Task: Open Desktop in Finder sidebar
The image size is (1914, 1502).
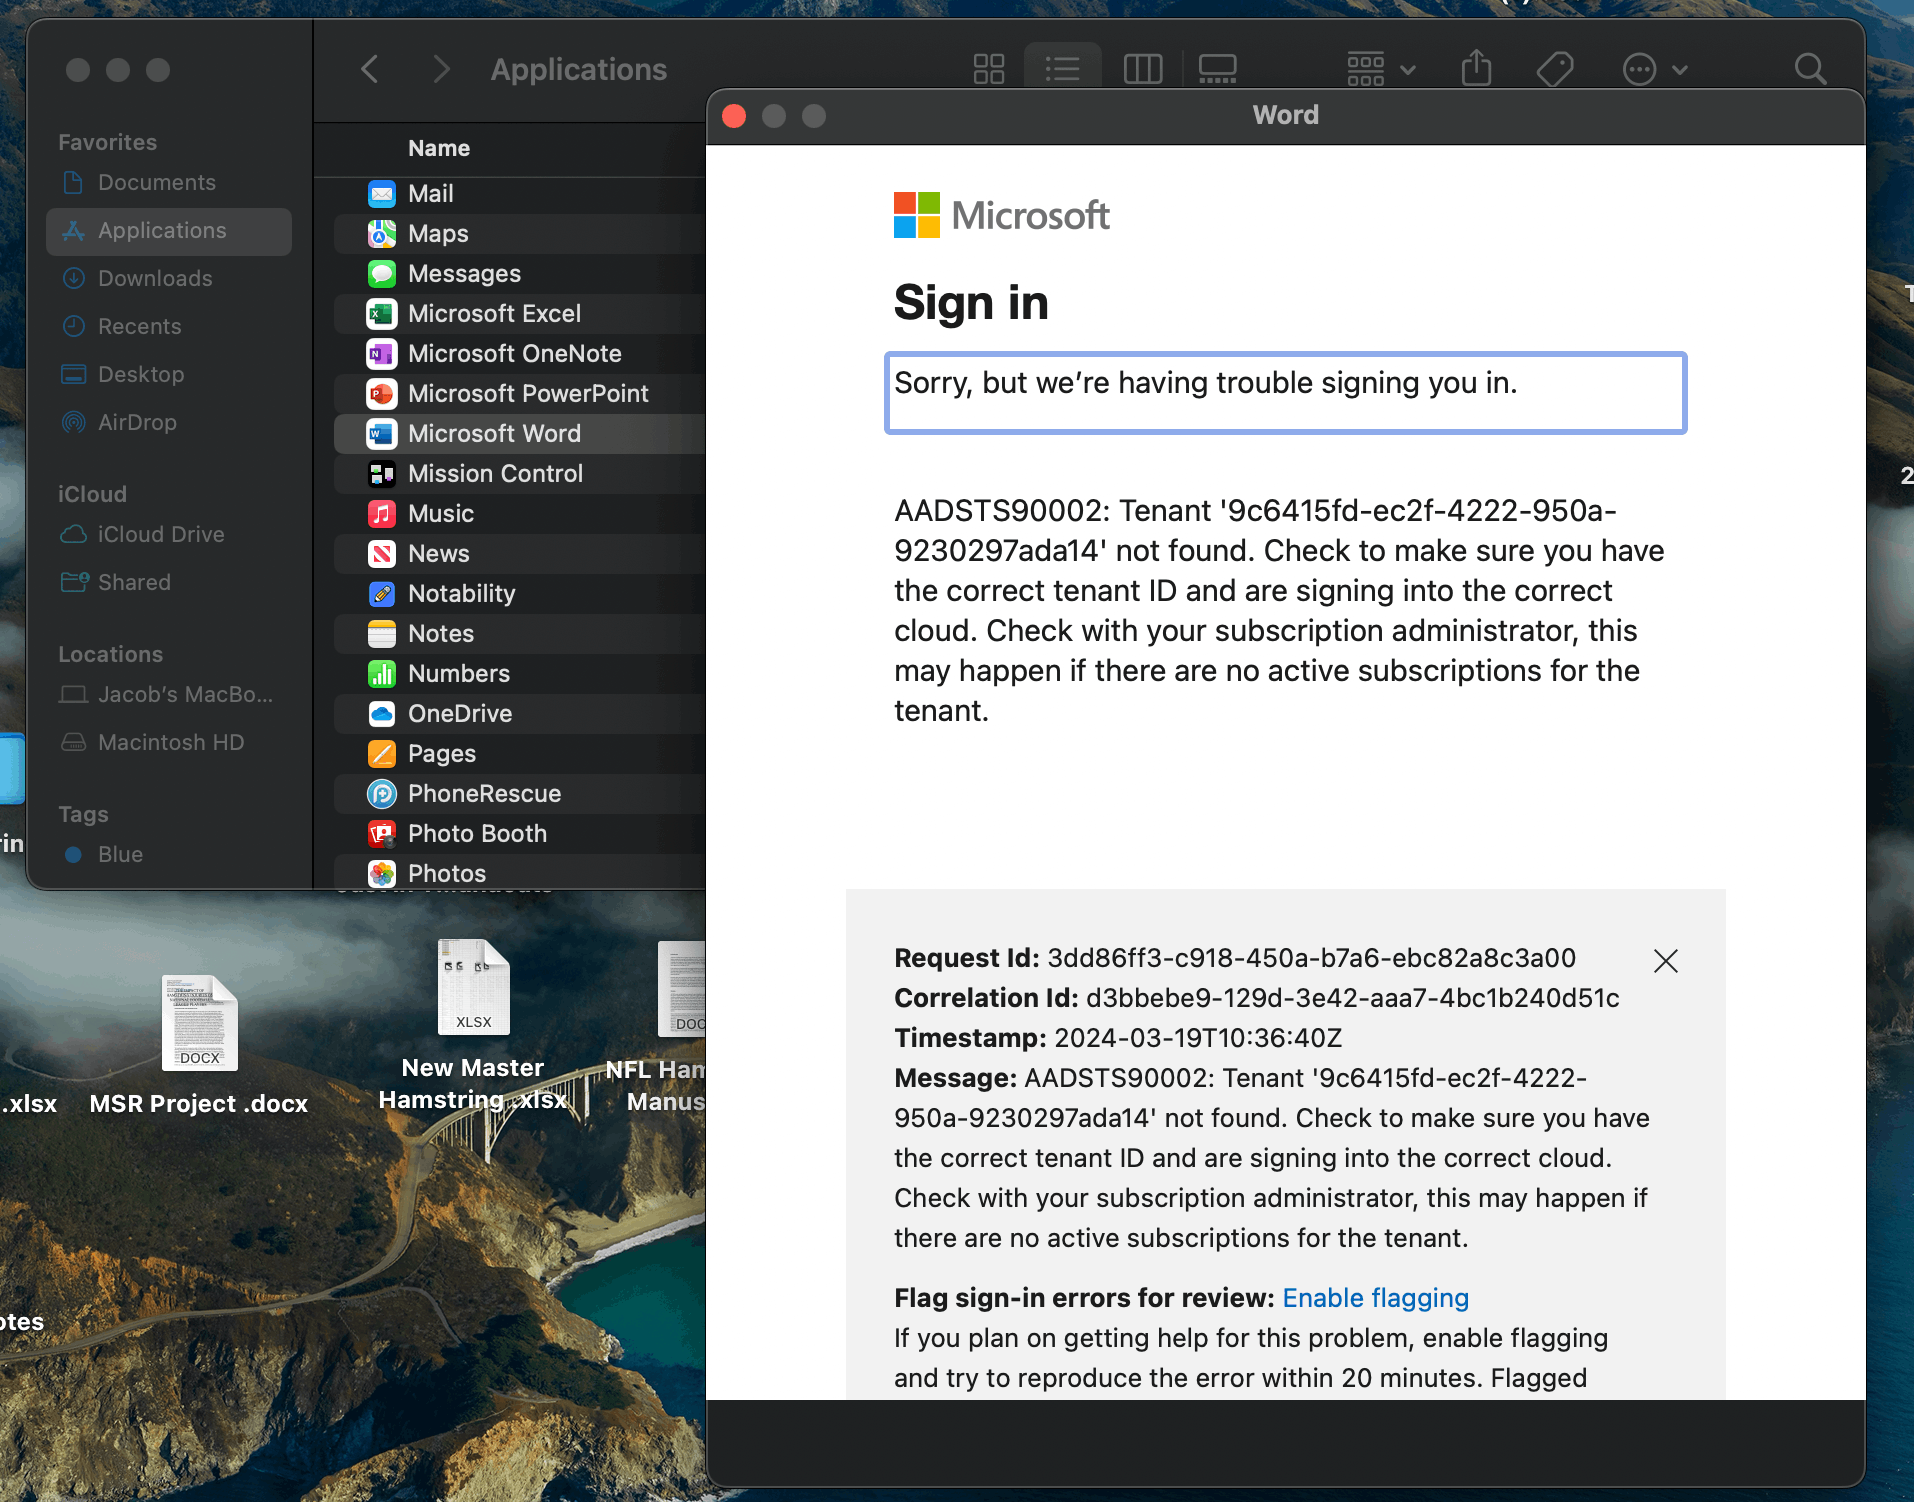Action: tap(168, 375)
